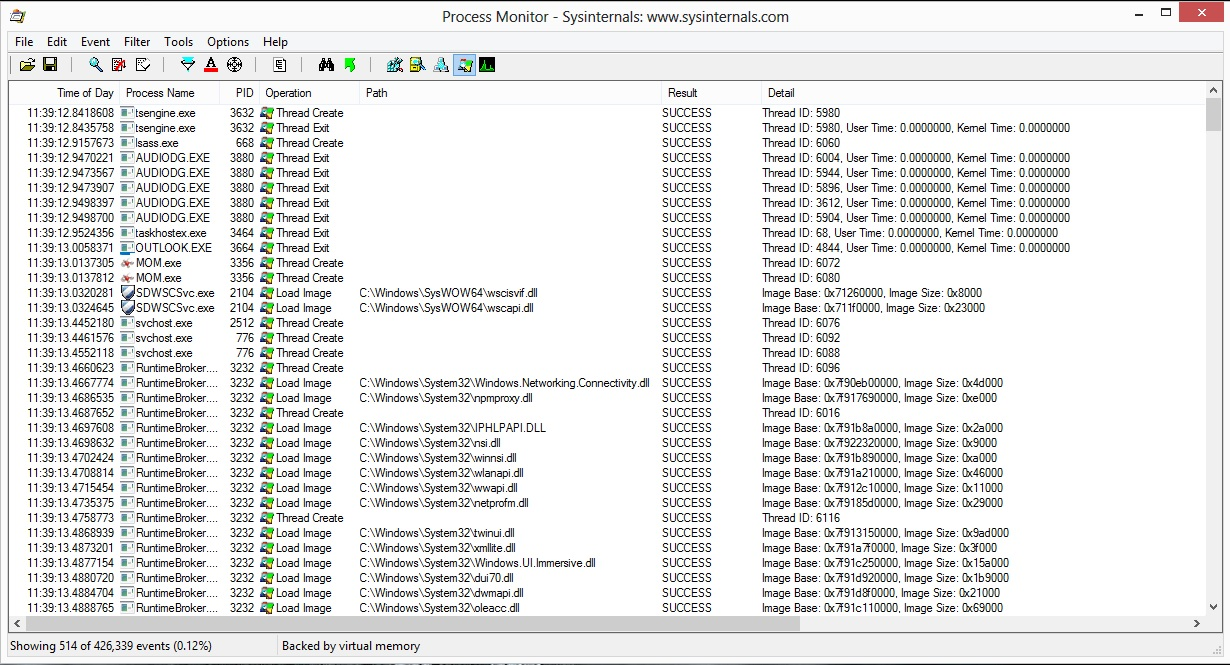Select the twinui.dll path entry

(x=437, y=533)
